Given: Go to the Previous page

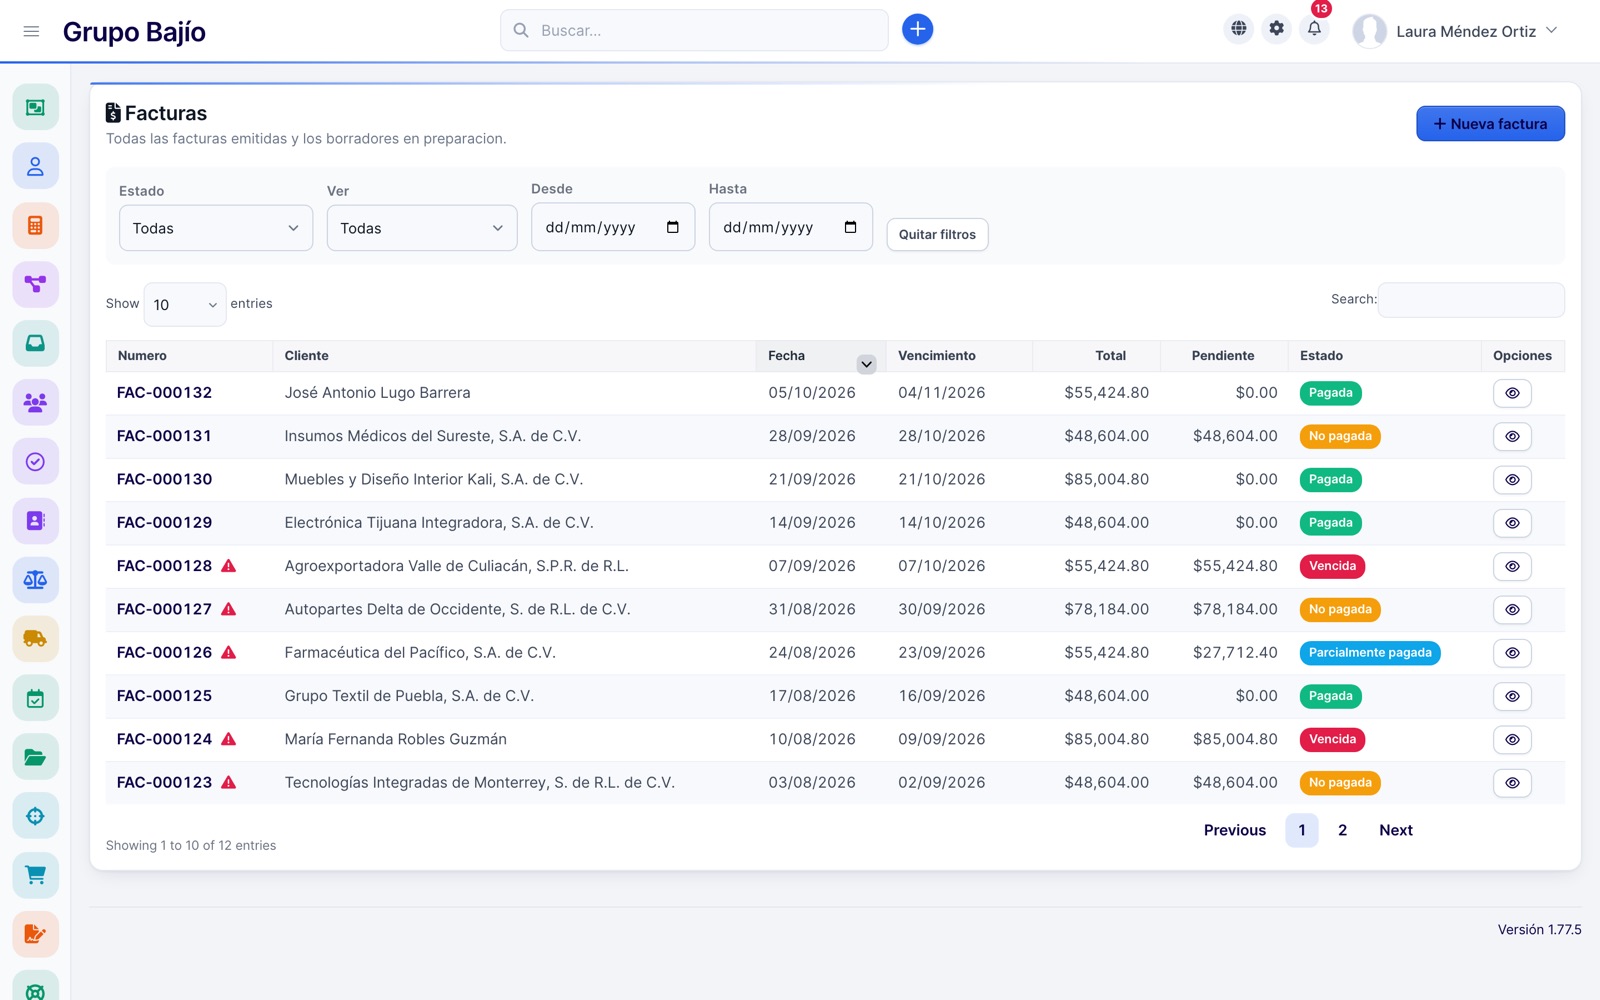Looking at the screenshot, I should 1235,830.
